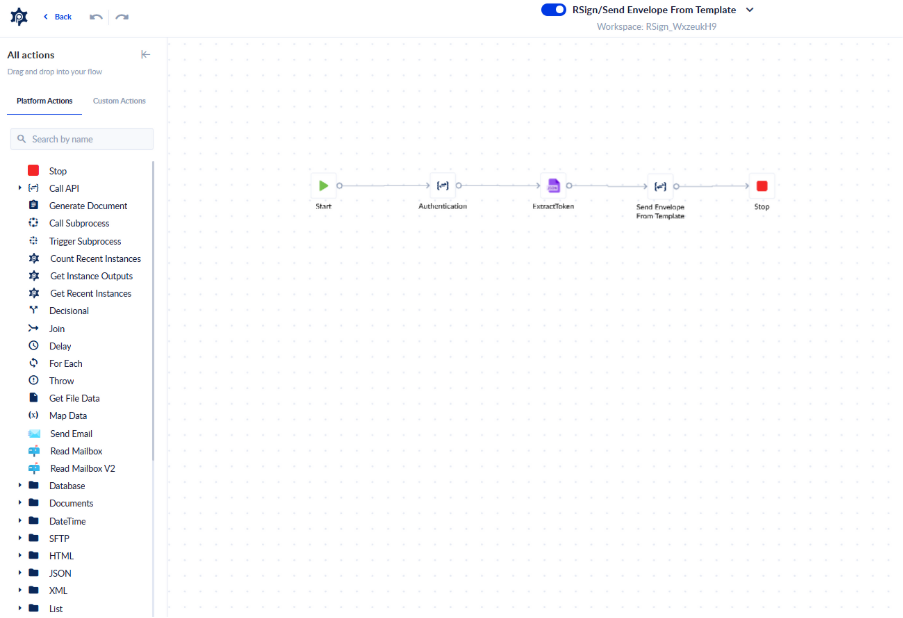This screenshot has width=903, height=618.
Task: Click the Search by name field
Action: coord(82,139)
